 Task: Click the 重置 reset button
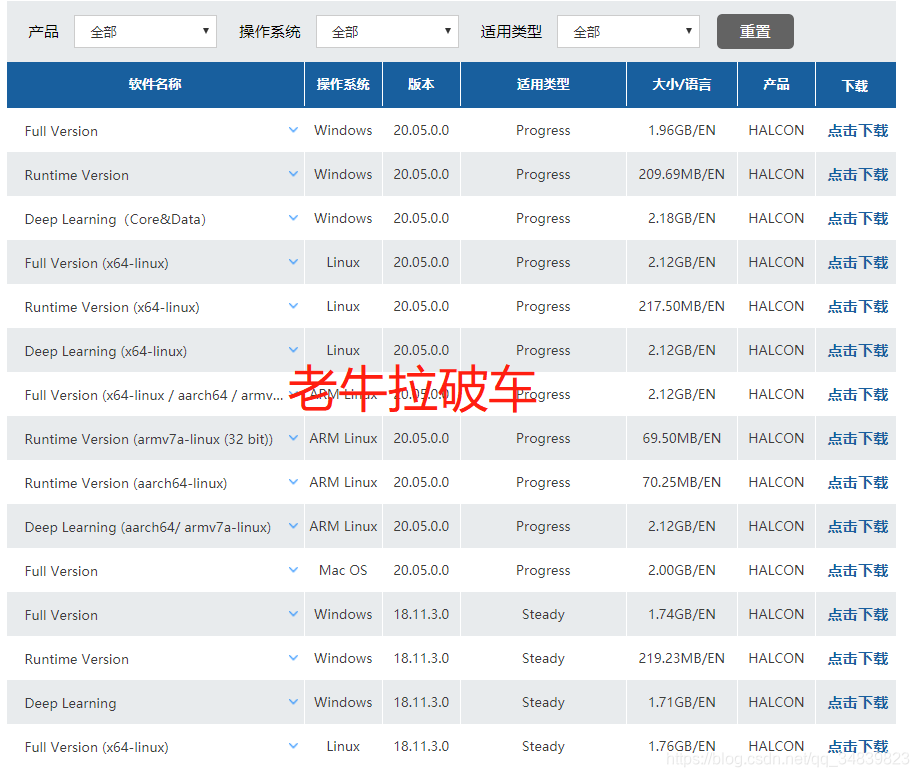[x=755, y=32]
